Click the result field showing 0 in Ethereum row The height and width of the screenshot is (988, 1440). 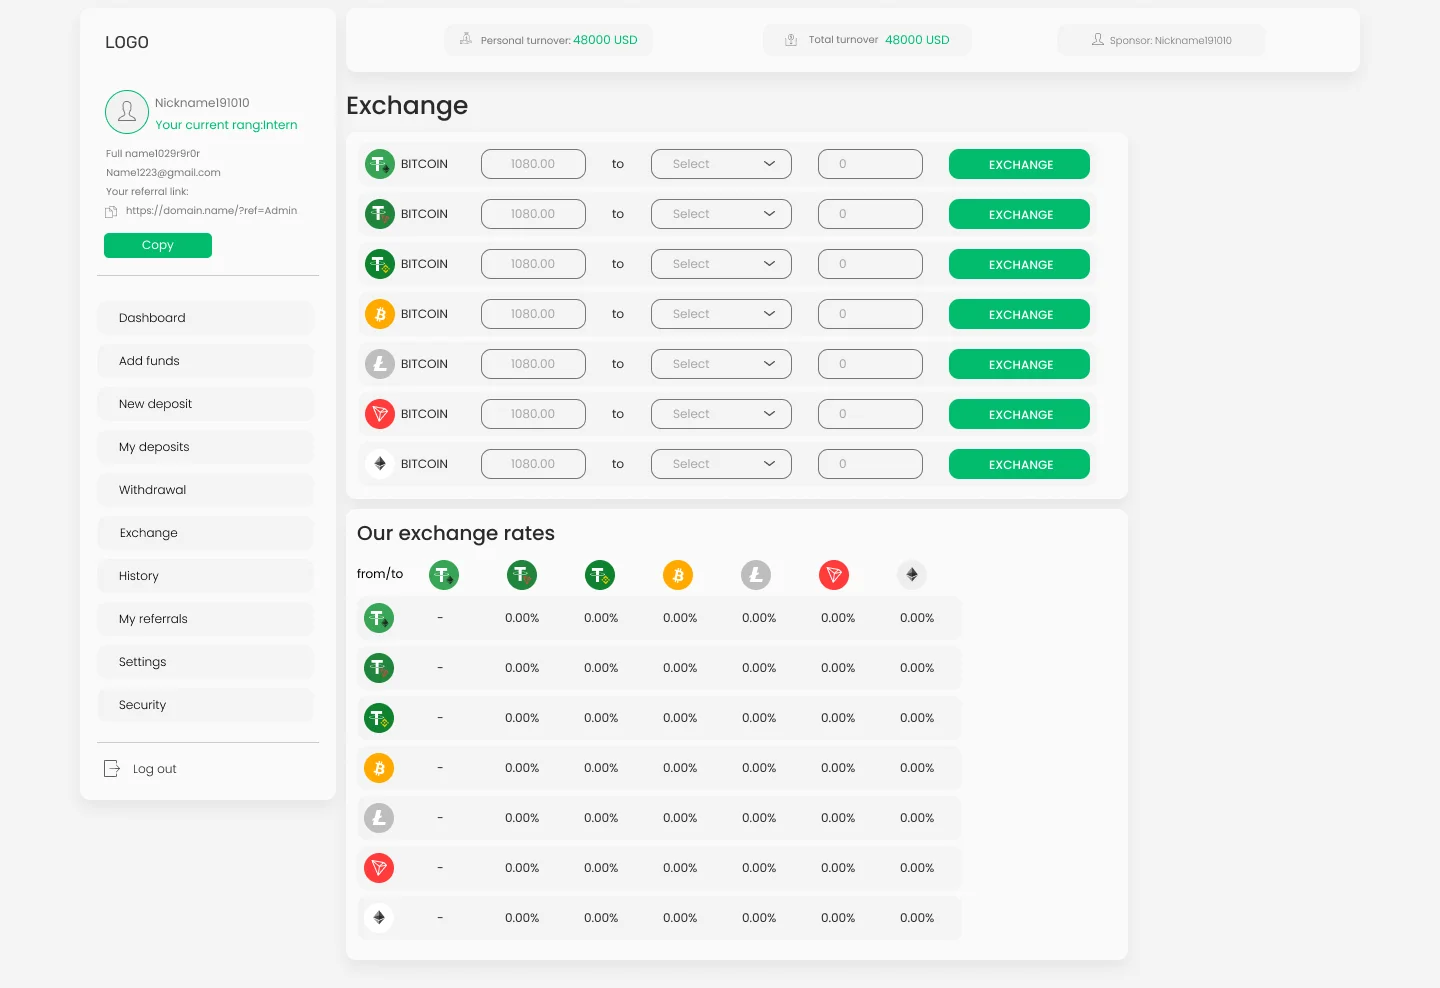point(870,464)
